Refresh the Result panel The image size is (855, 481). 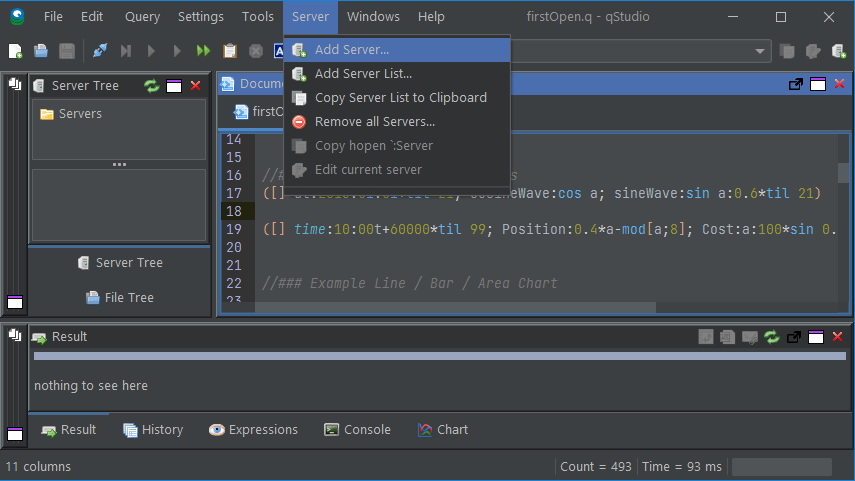coord(772,337)
